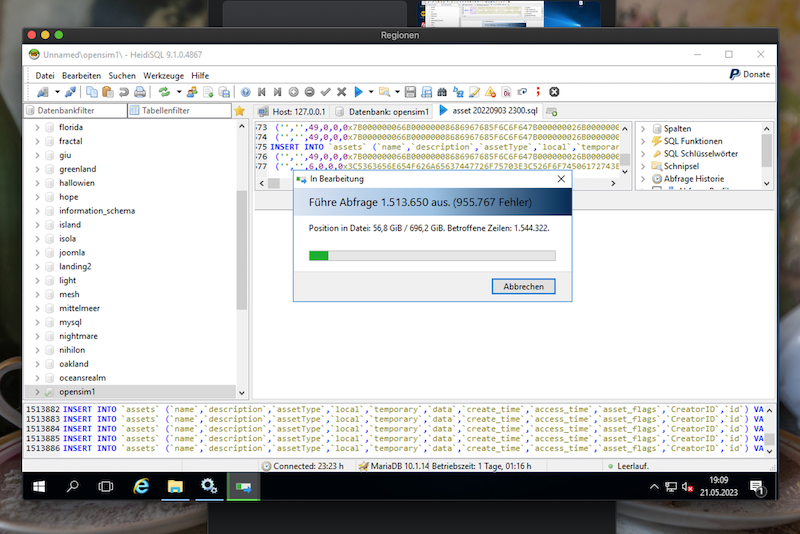This screenshot has width=800, height=534.
Task: Switch to the Host: 127.0.0.1 tab
Action: click(x=291, y=111)
